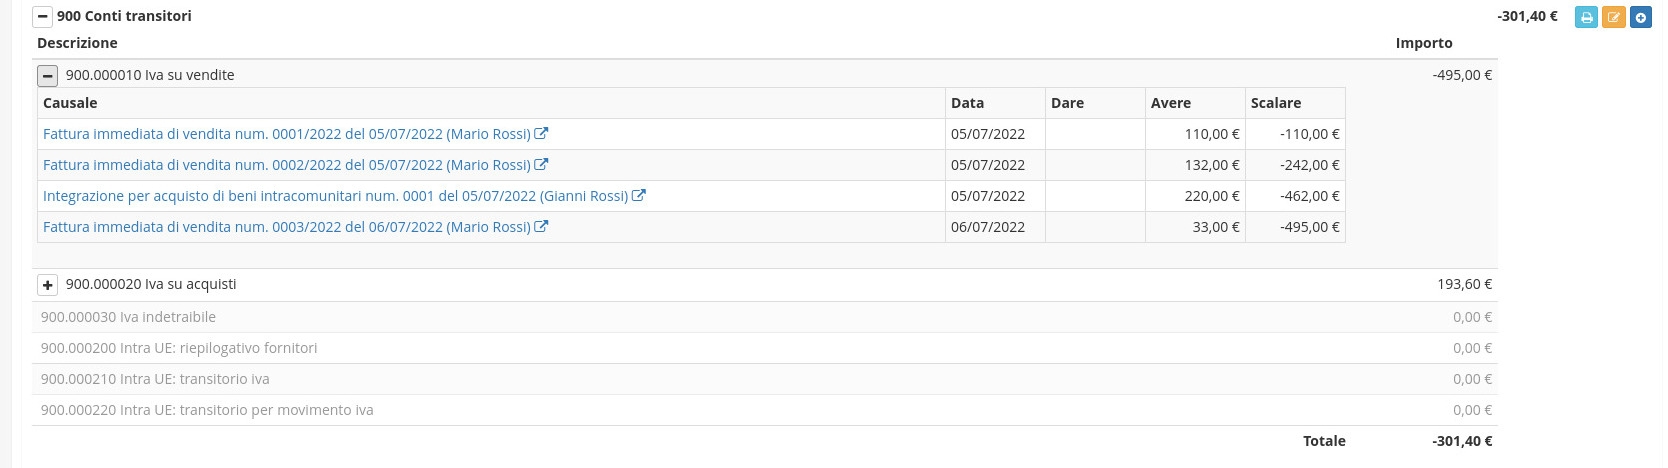Click external link icon after invoice 0003/2022
This screenshot has height=468, width=1668.
point(541,227)
